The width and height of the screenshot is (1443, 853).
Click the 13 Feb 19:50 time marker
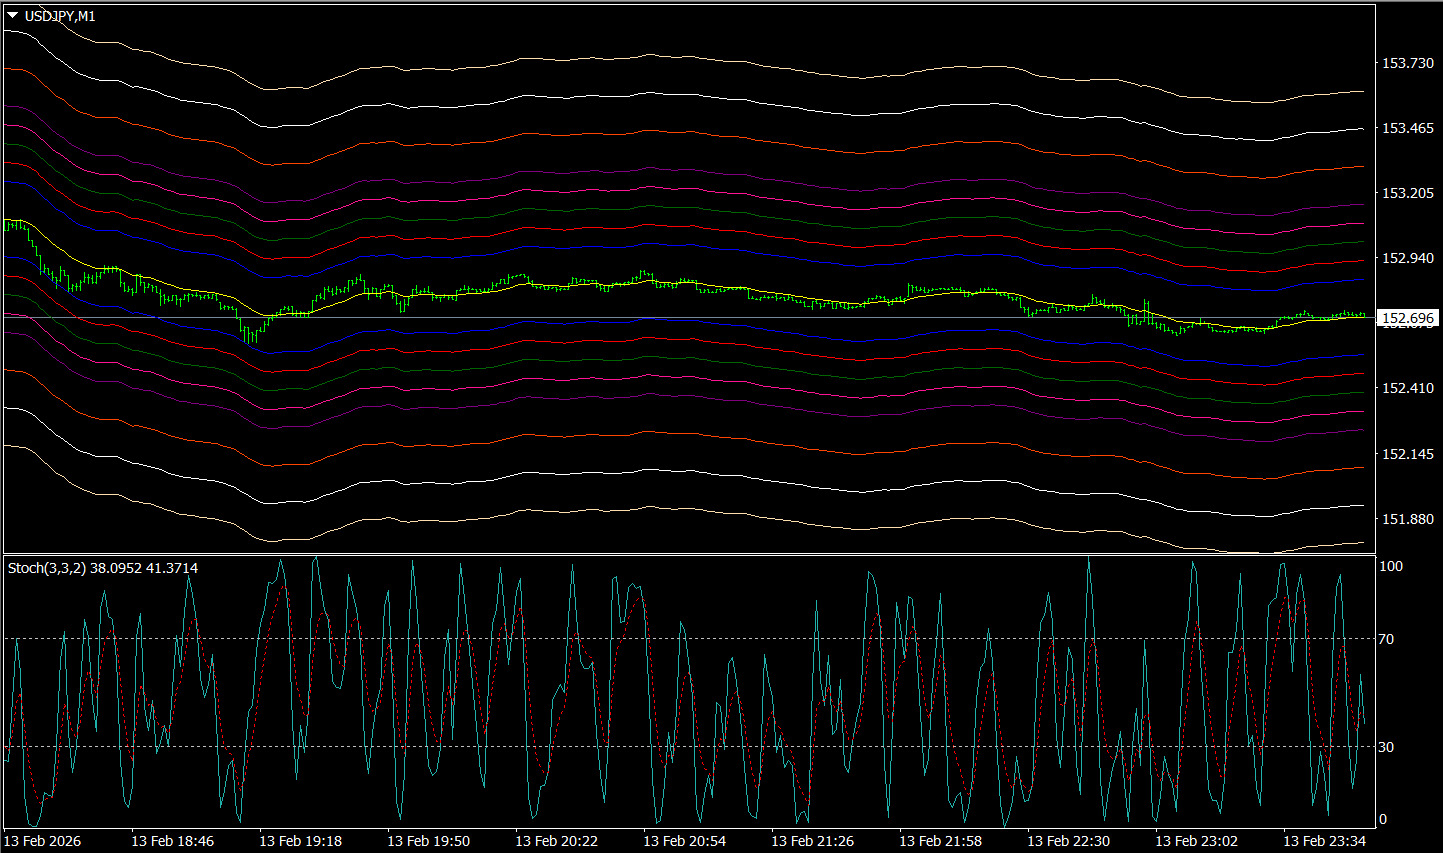pos(428,841)
